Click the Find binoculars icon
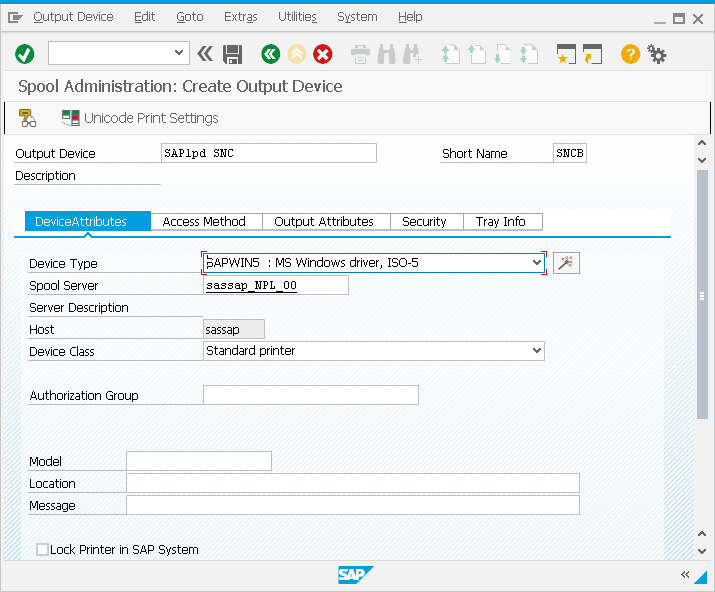 387,54
